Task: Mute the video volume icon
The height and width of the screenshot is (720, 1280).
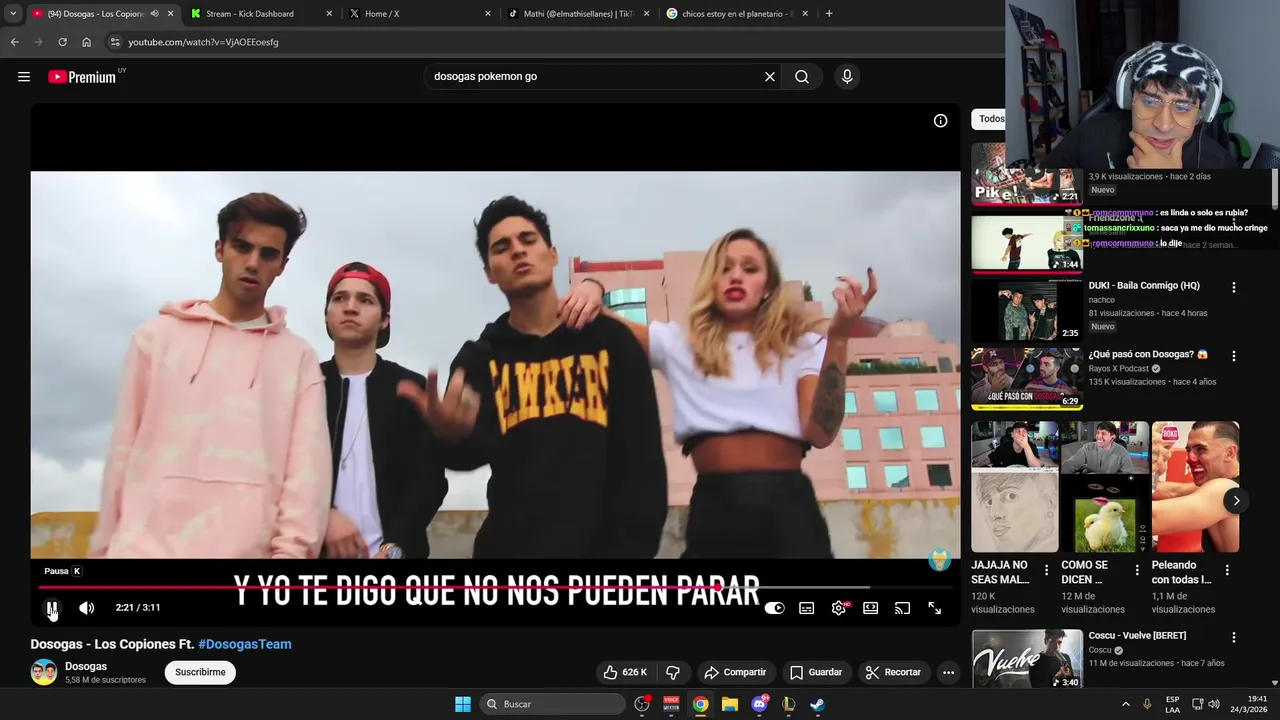Action: 87,607
